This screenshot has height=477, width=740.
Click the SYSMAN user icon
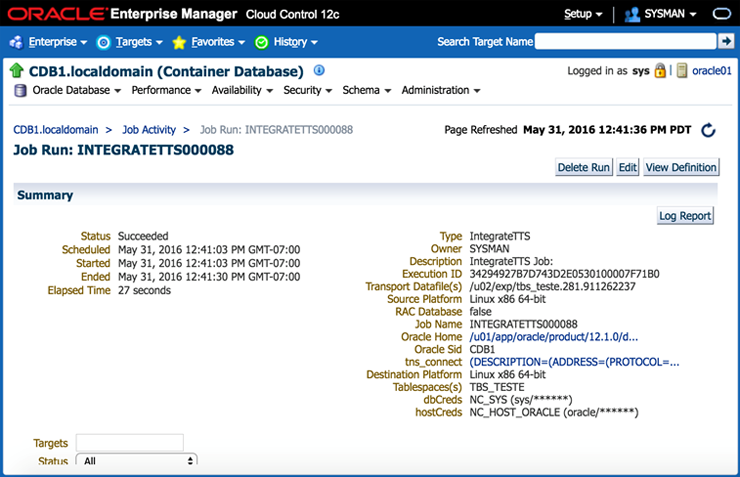coord(632,15)
